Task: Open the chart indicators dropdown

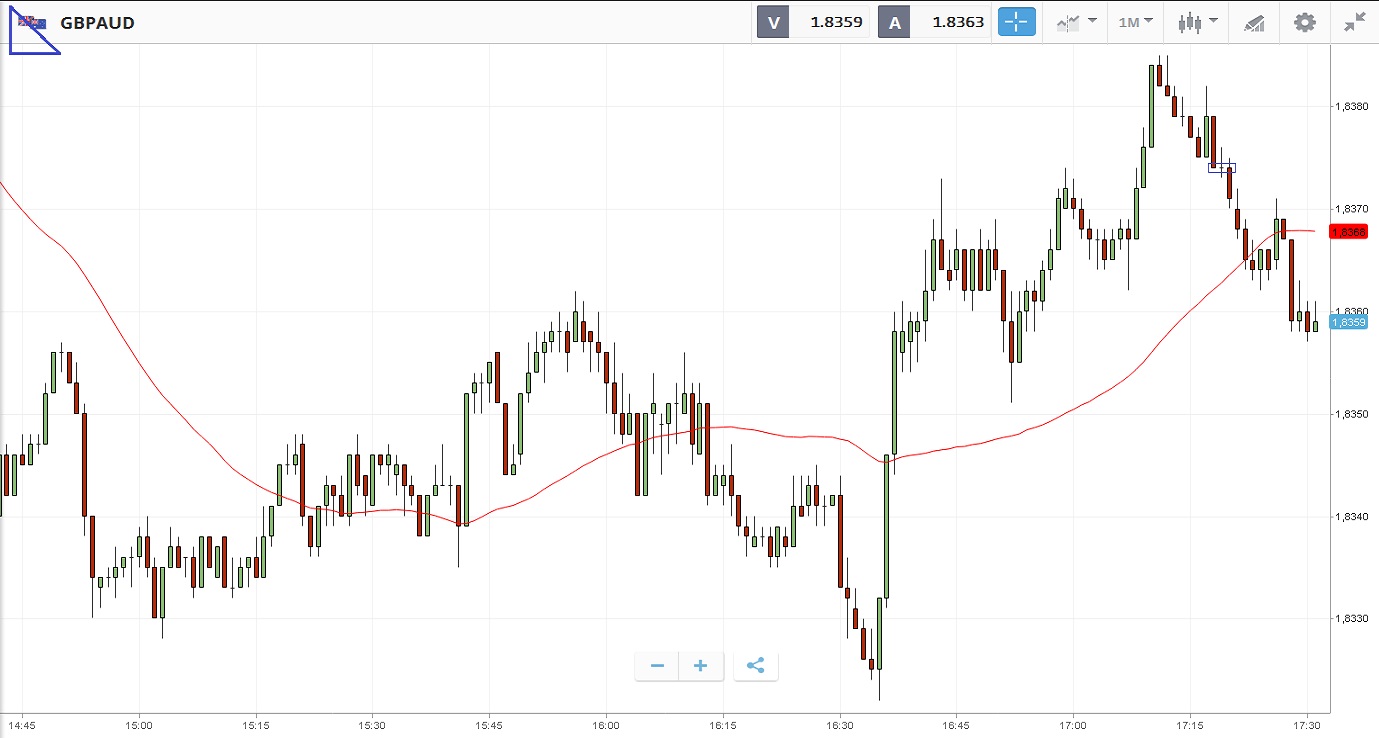Action: click(x=1076, y=22)
